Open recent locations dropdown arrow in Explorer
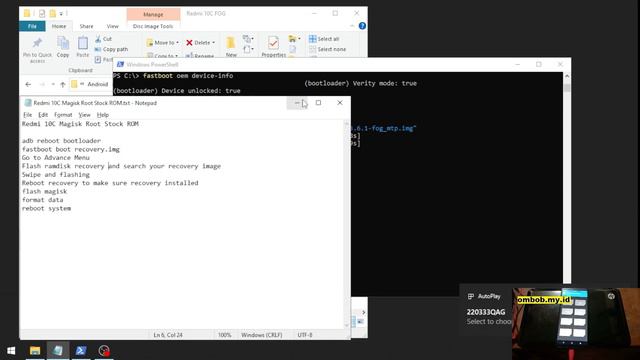This screenshot has height=360, width=640. click(x=53, y=84)
